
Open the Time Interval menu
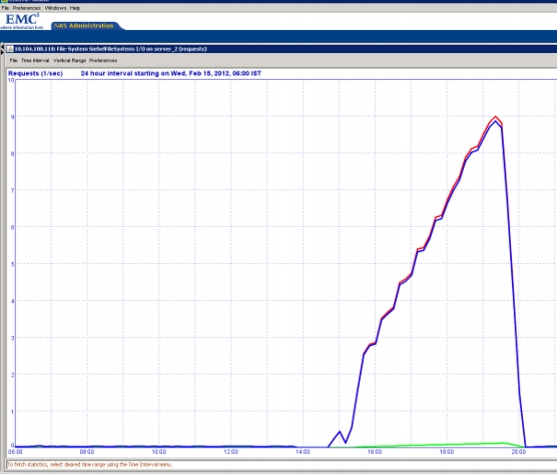pyautogui.click(x=35, y=60)
